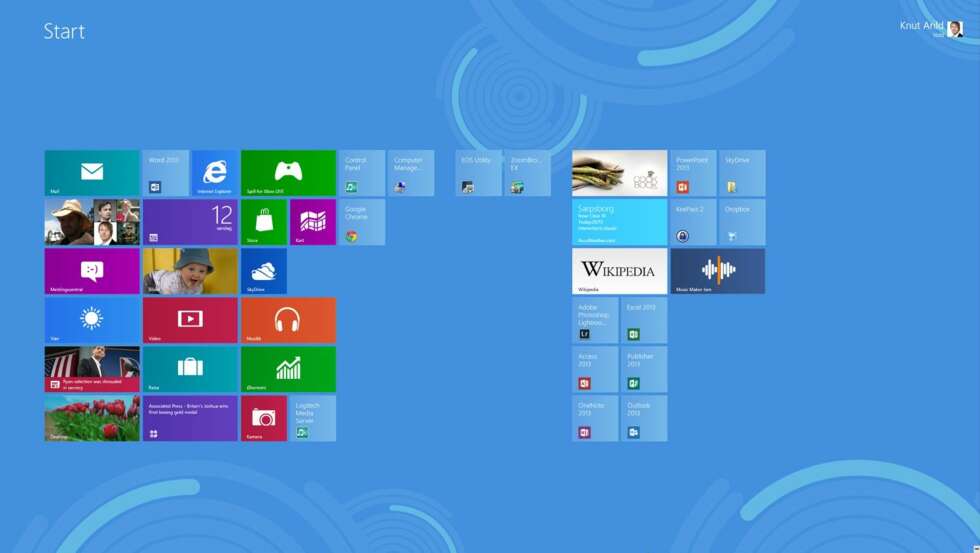
Task: Launch the Excel 2013 tile
Action: click(644, 320)
